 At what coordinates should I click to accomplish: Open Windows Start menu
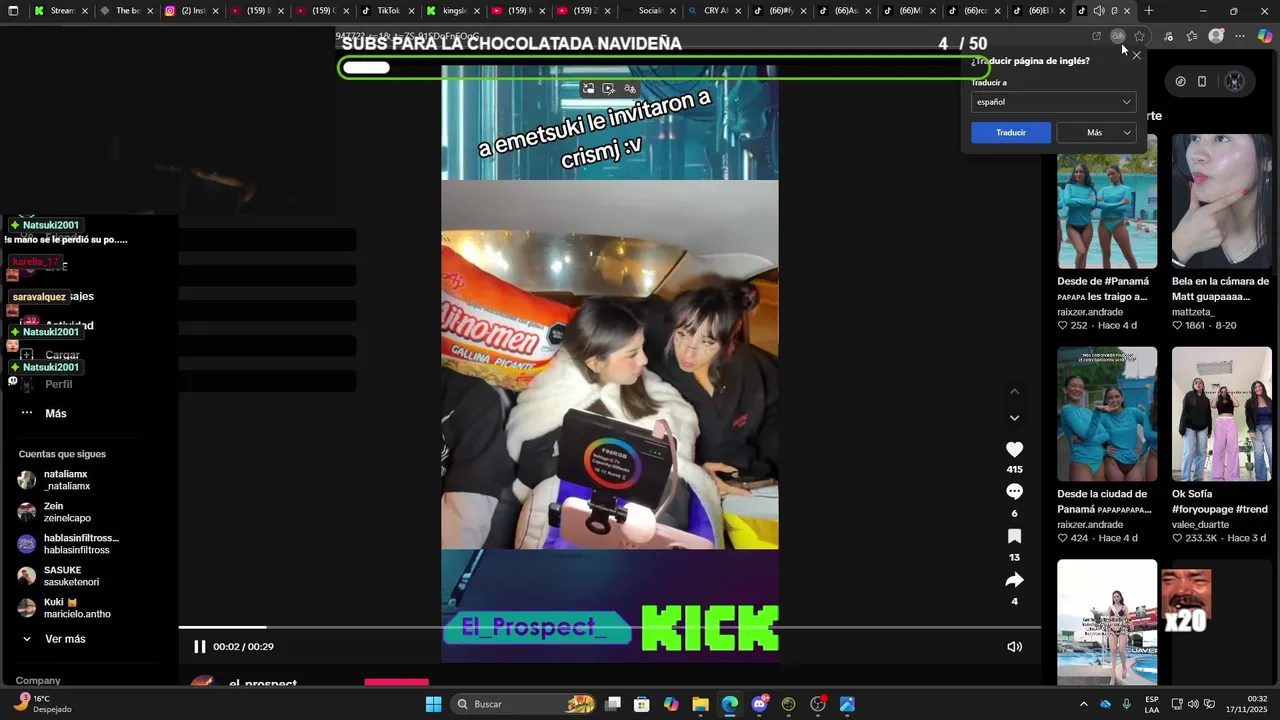[433, 704]
